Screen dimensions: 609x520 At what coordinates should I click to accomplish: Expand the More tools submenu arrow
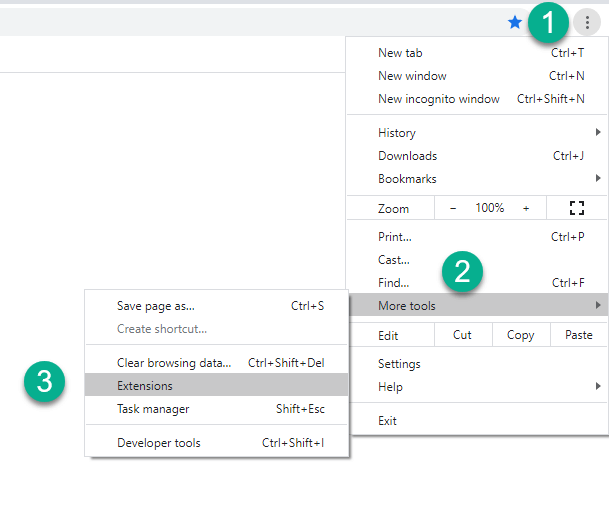tap(598, 305)
